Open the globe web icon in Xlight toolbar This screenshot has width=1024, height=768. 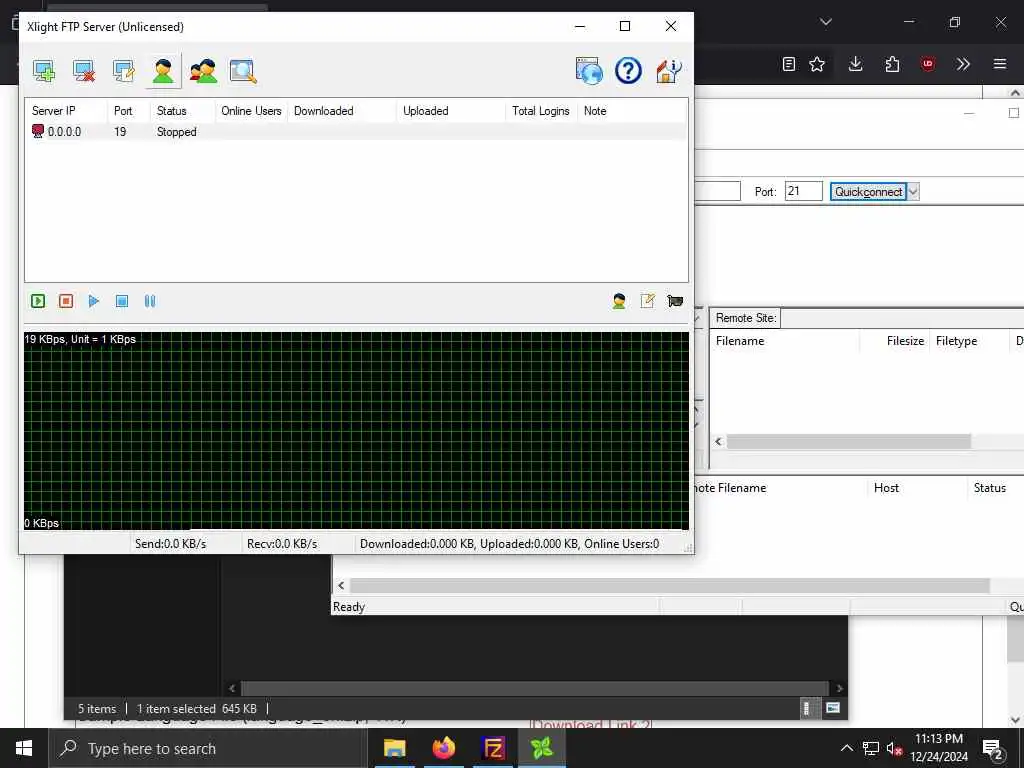pos(589,71)
